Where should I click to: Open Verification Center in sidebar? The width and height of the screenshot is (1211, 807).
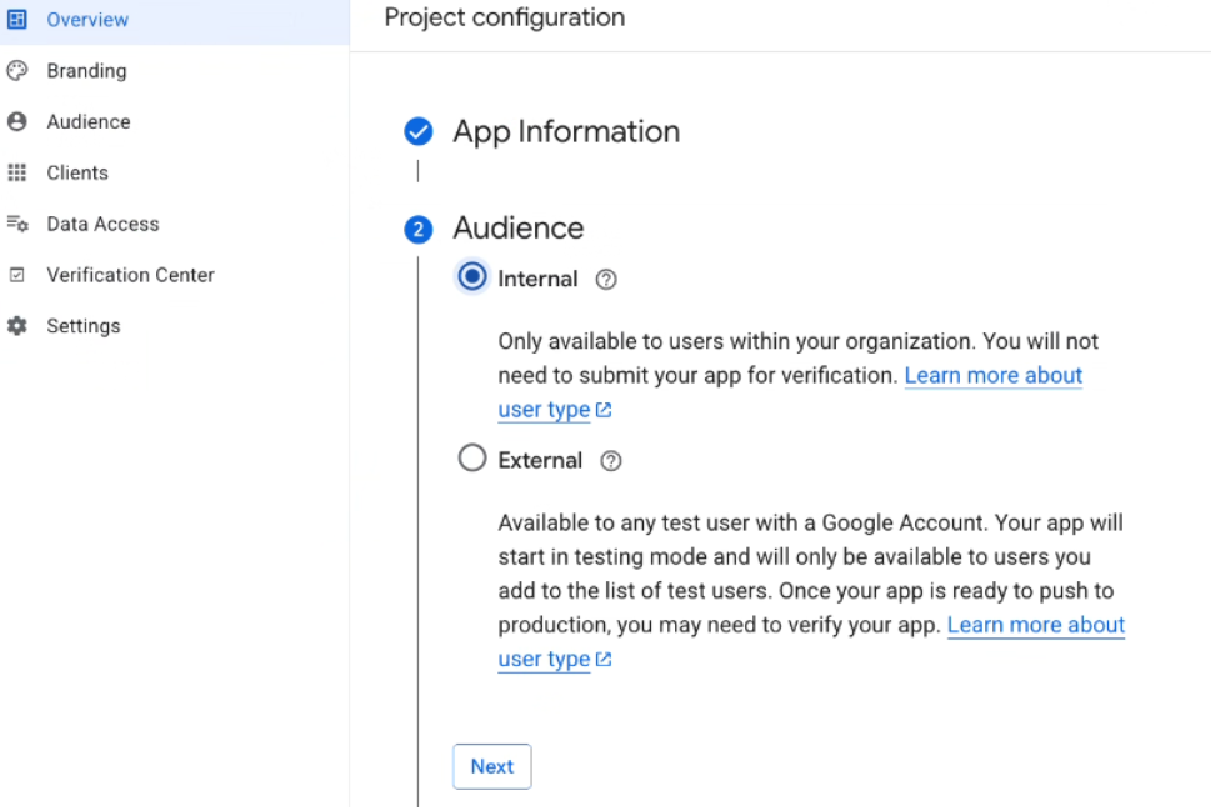(x=130, y=275)
